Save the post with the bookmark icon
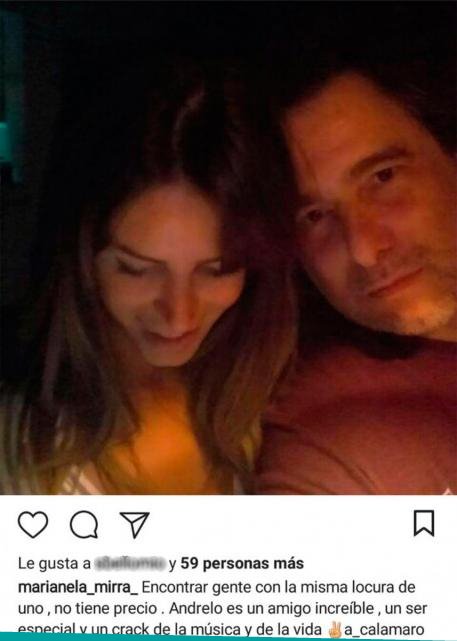Image resolution: width=457 pixels, height=641 pixels. click(x=424, y=523)
